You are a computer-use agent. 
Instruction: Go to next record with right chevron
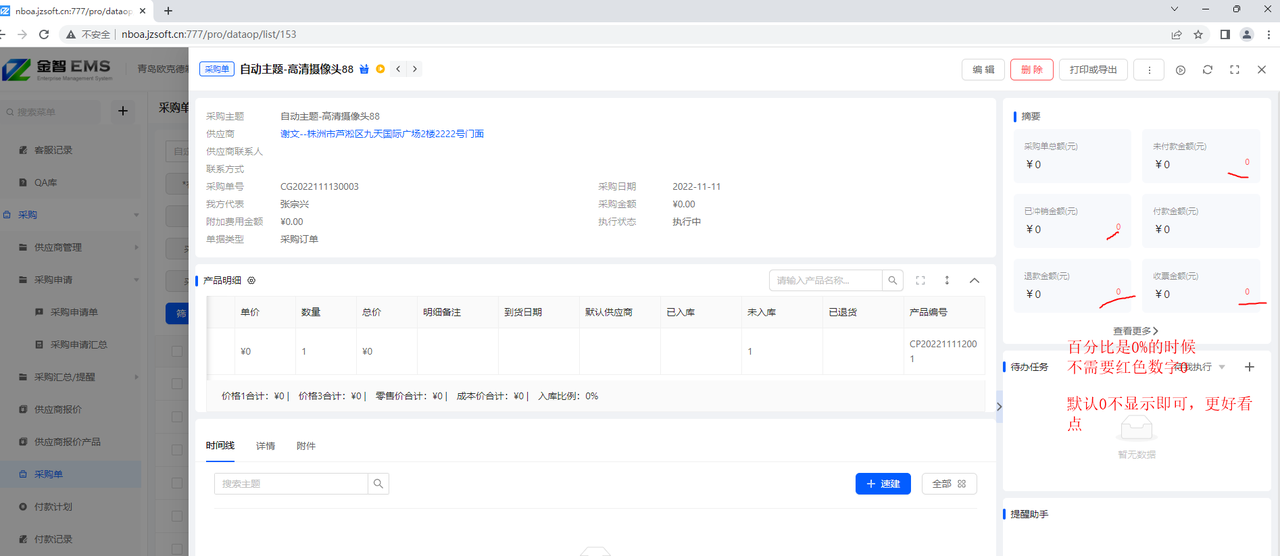(414, 69)
